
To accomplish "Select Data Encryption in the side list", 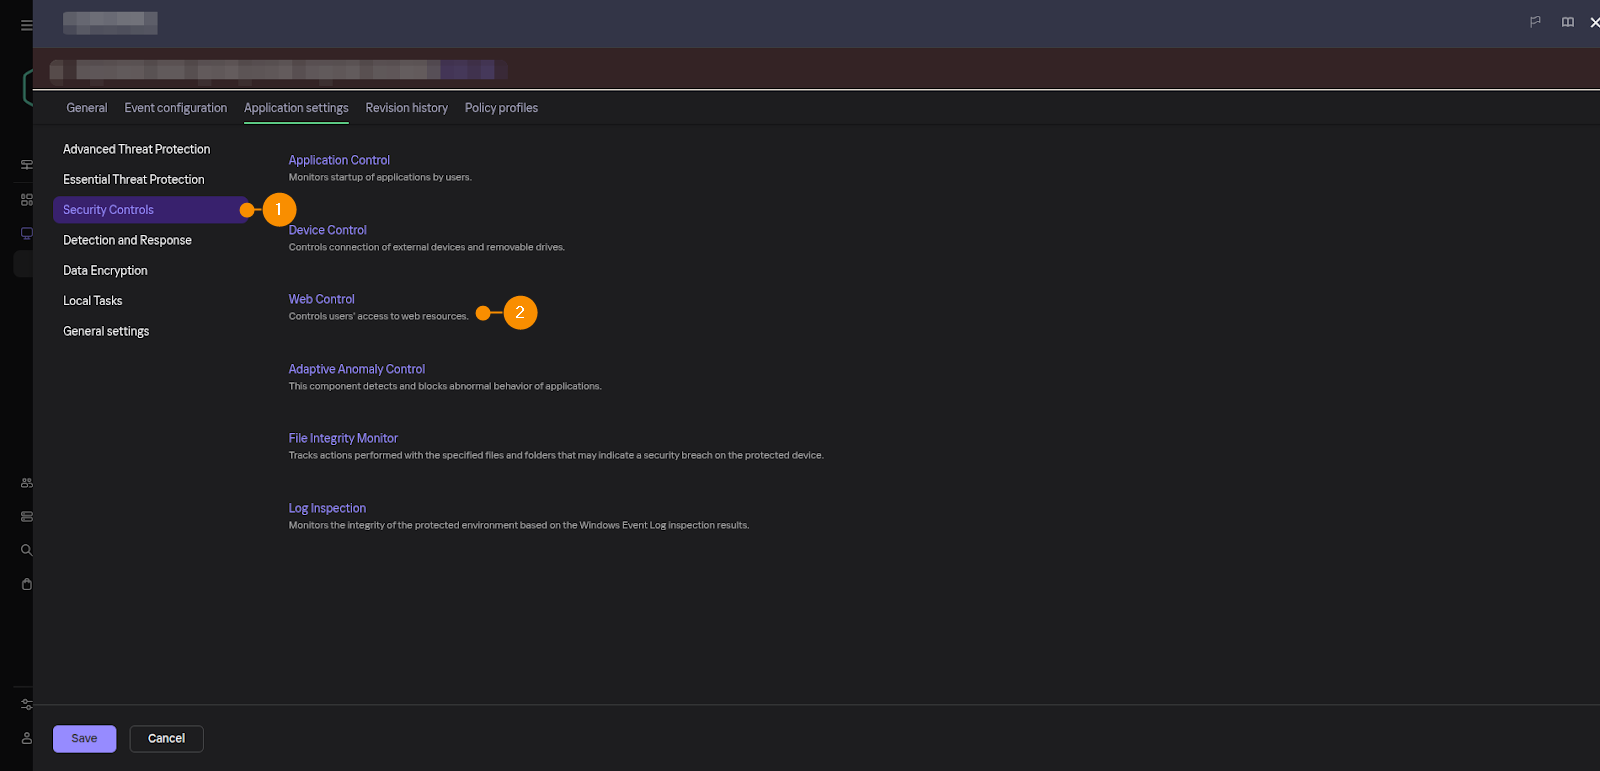I will click(105, 270).
